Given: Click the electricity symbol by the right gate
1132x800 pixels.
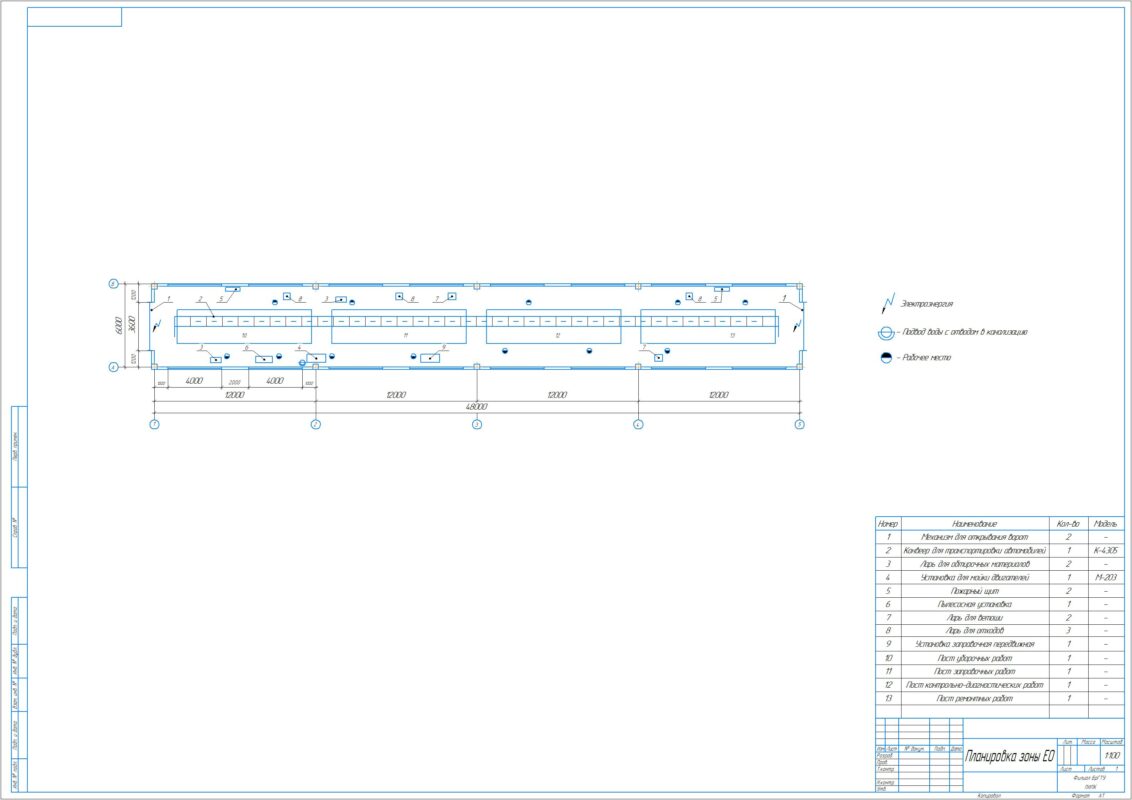Looking at the screenshot, I should 797,326.
